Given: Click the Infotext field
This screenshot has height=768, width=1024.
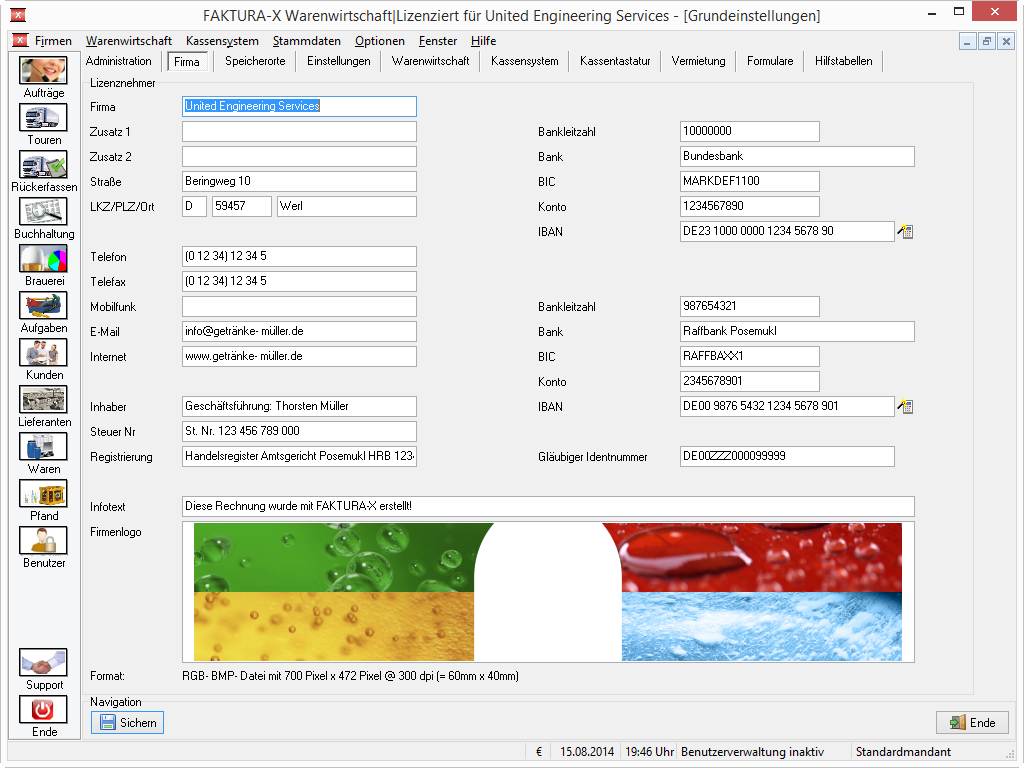Looking at the screenshot, I should (x=548, y=506).
